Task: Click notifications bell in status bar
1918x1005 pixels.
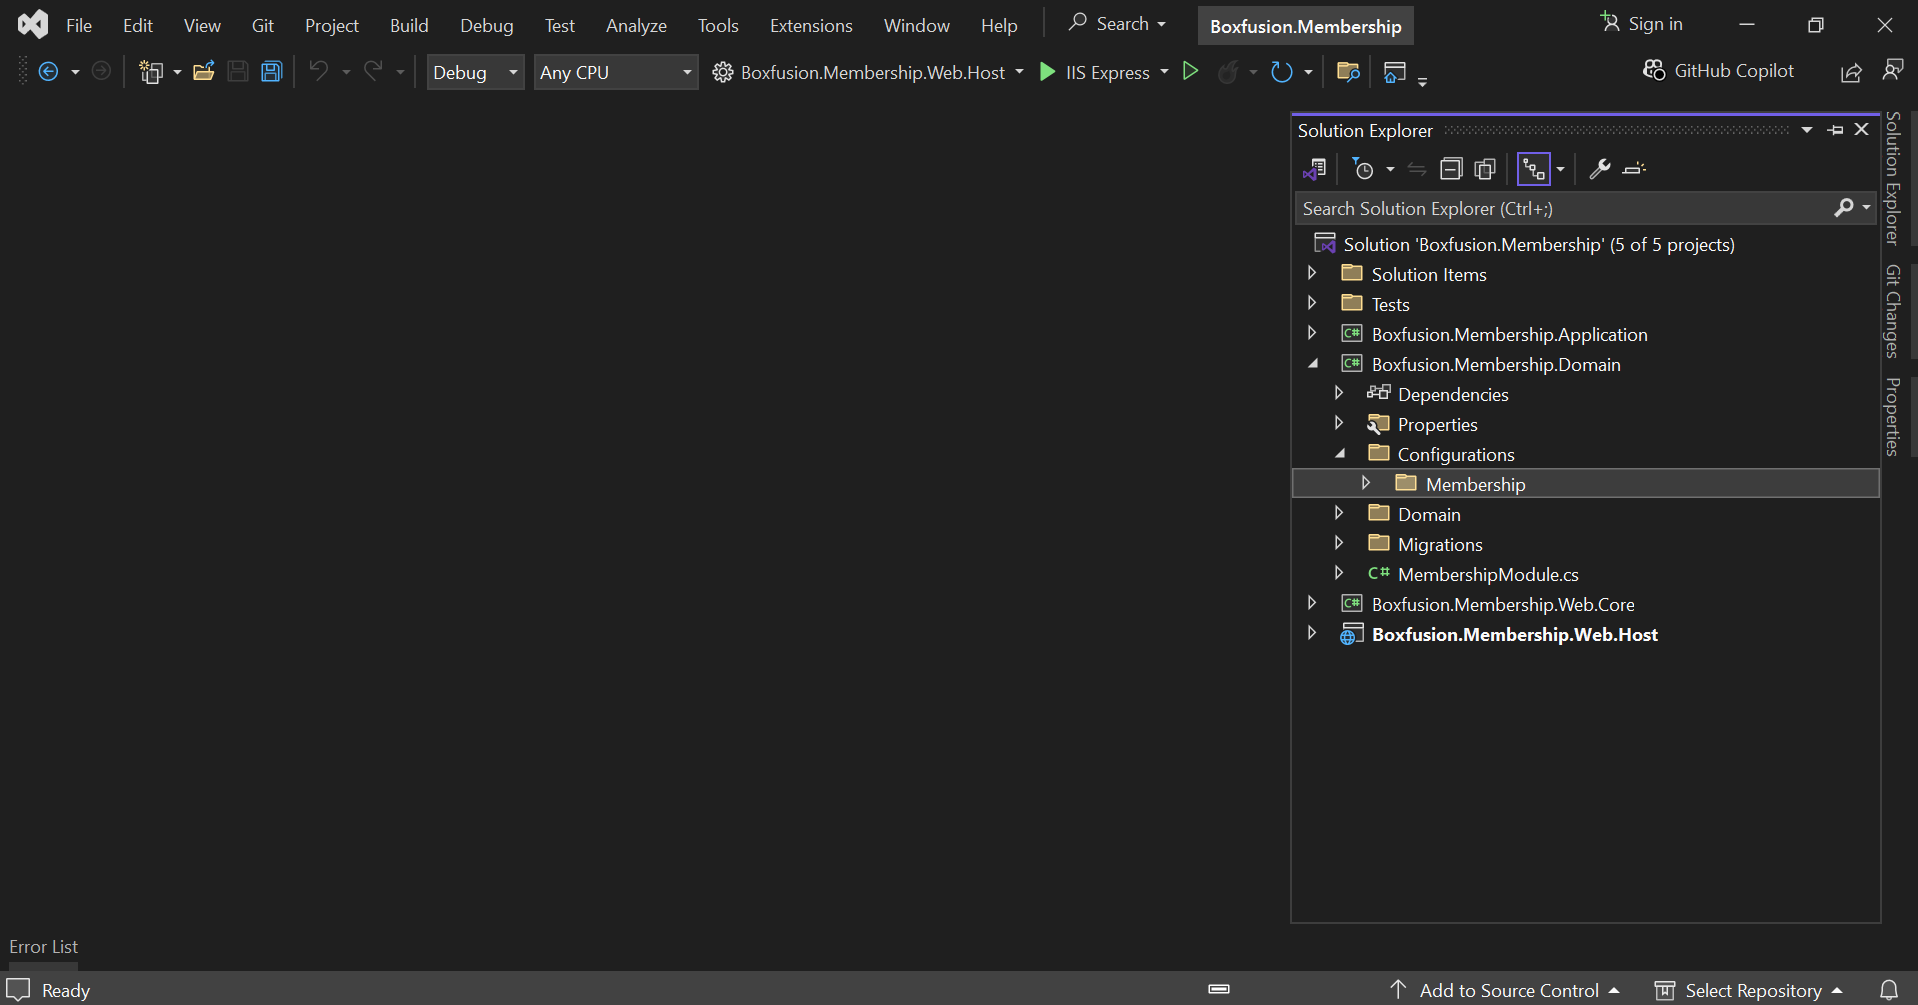Action: 1889,990
